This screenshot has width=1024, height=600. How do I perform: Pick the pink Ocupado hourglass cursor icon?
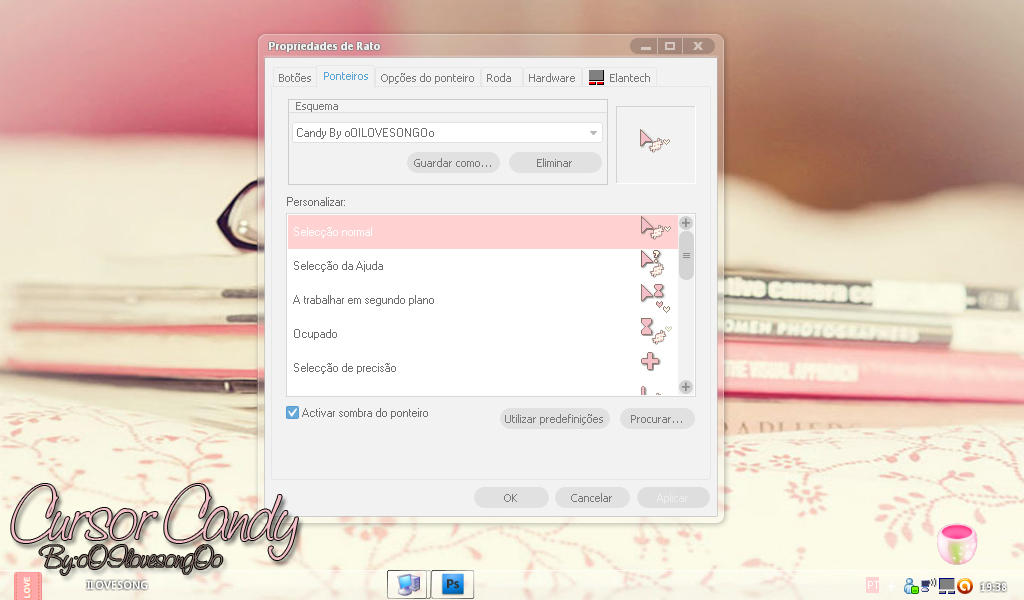[655, 331]
